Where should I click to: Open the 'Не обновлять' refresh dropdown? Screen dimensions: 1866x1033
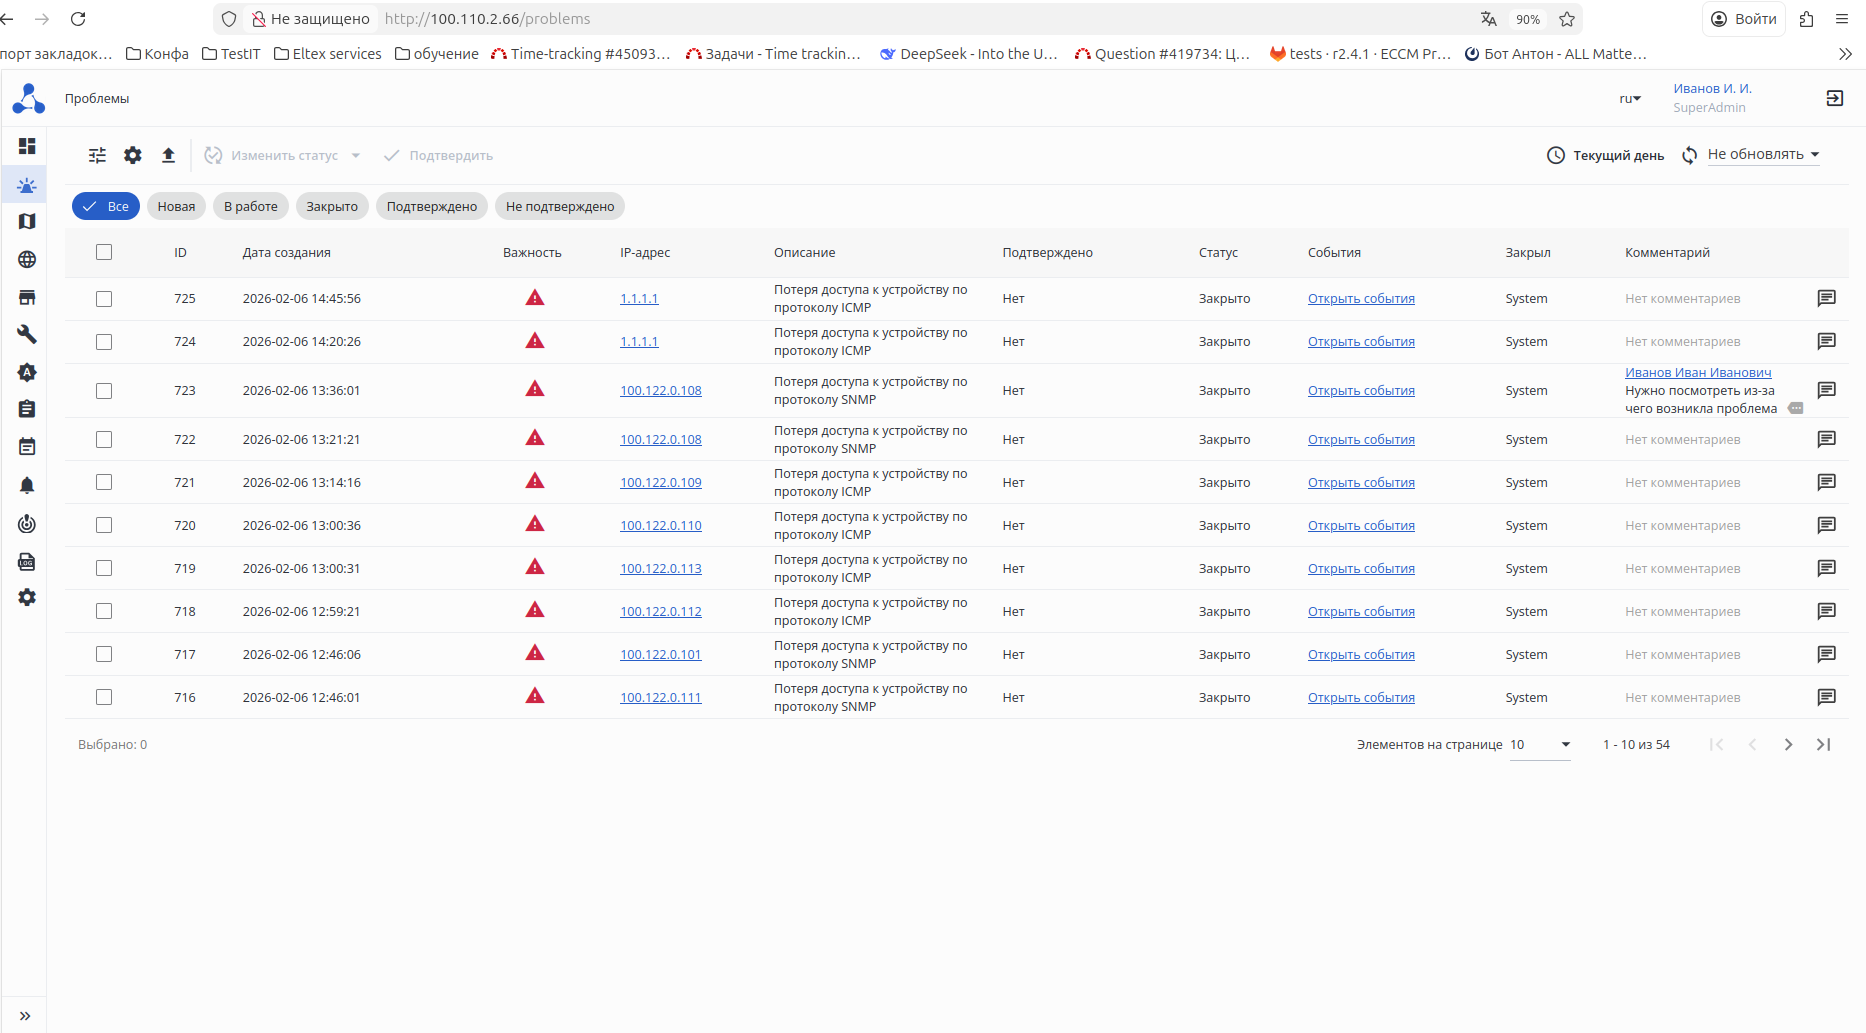coord(1763,155)
